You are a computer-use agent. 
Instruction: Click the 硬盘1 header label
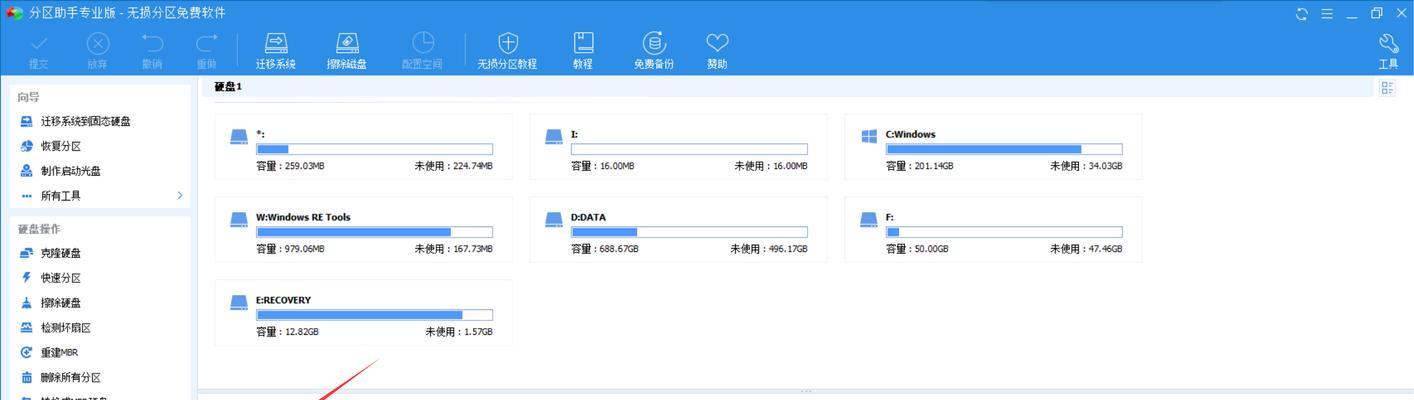coord(228,87)
